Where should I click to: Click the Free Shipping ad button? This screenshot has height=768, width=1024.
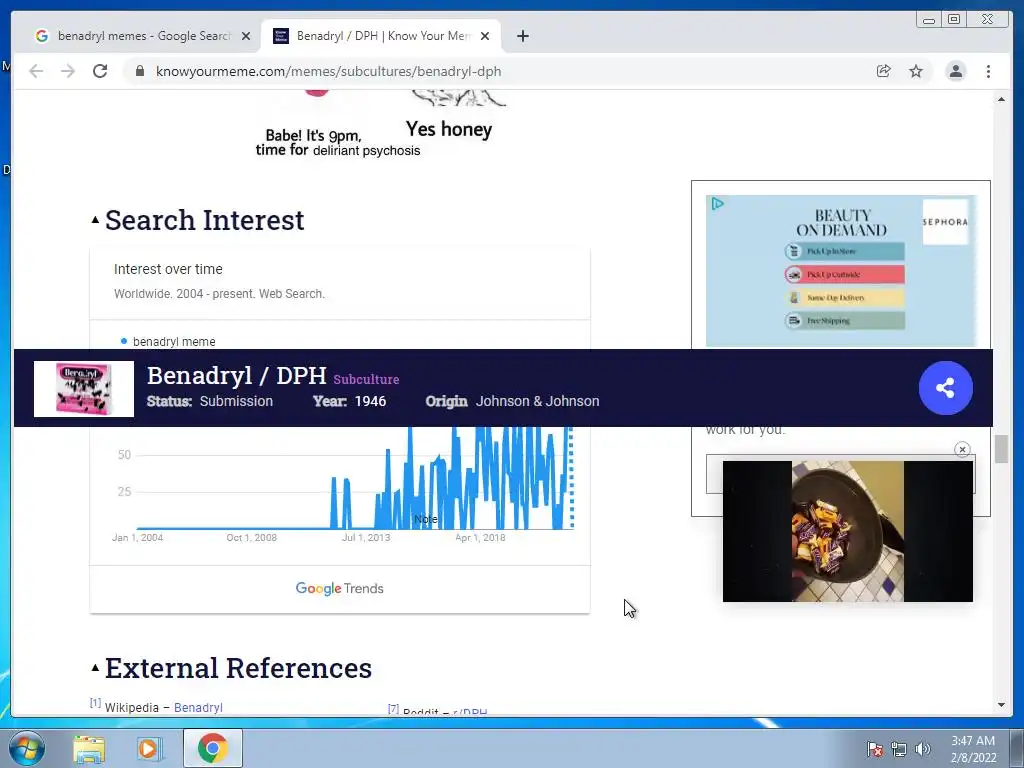(844, 321)
